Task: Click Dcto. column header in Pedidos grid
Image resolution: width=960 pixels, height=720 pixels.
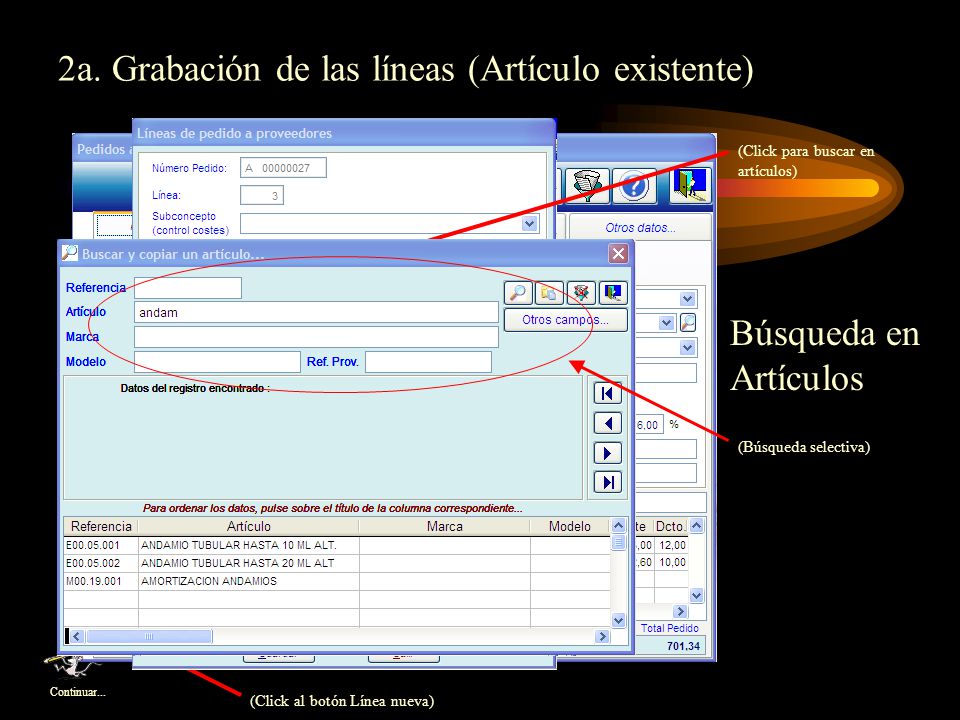Action: pyautogui.click(x=670, y=527)
